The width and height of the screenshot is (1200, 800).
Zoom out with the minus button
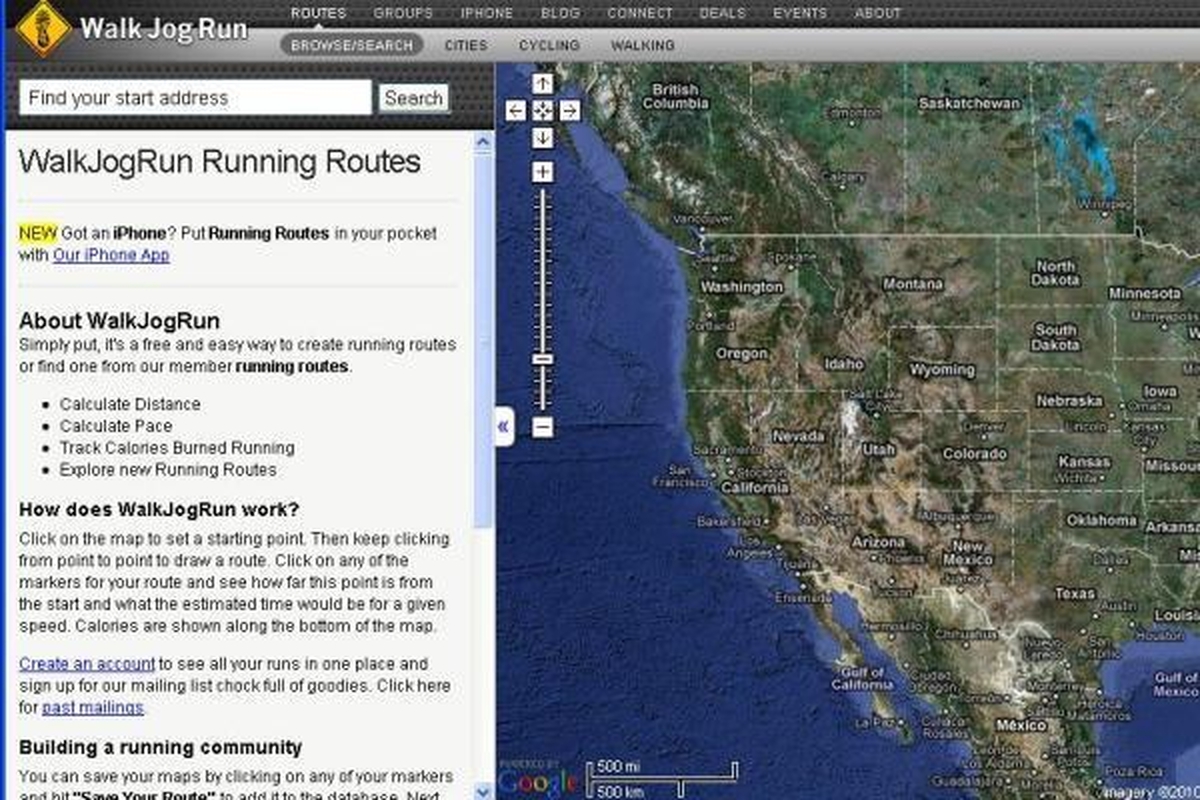point(542,427)
